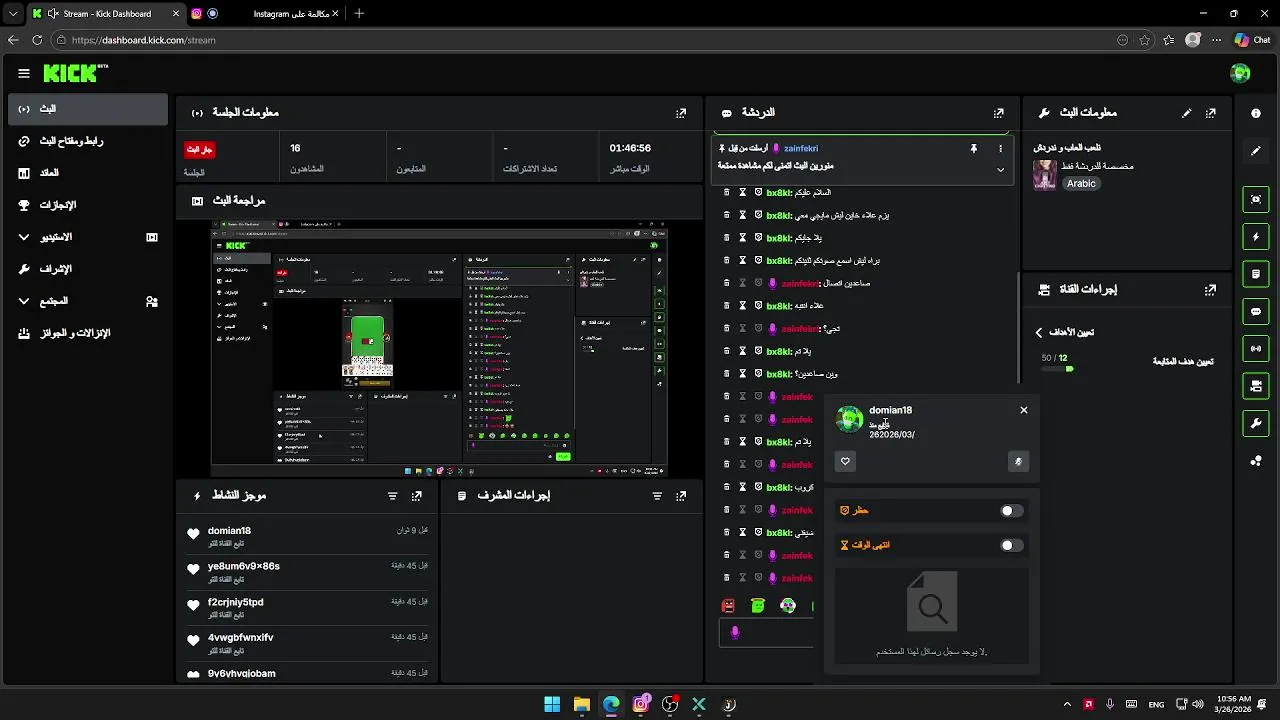The image size is (1280, 720).
Task: Pop out the activity feed panel
Action: (417, 495)
